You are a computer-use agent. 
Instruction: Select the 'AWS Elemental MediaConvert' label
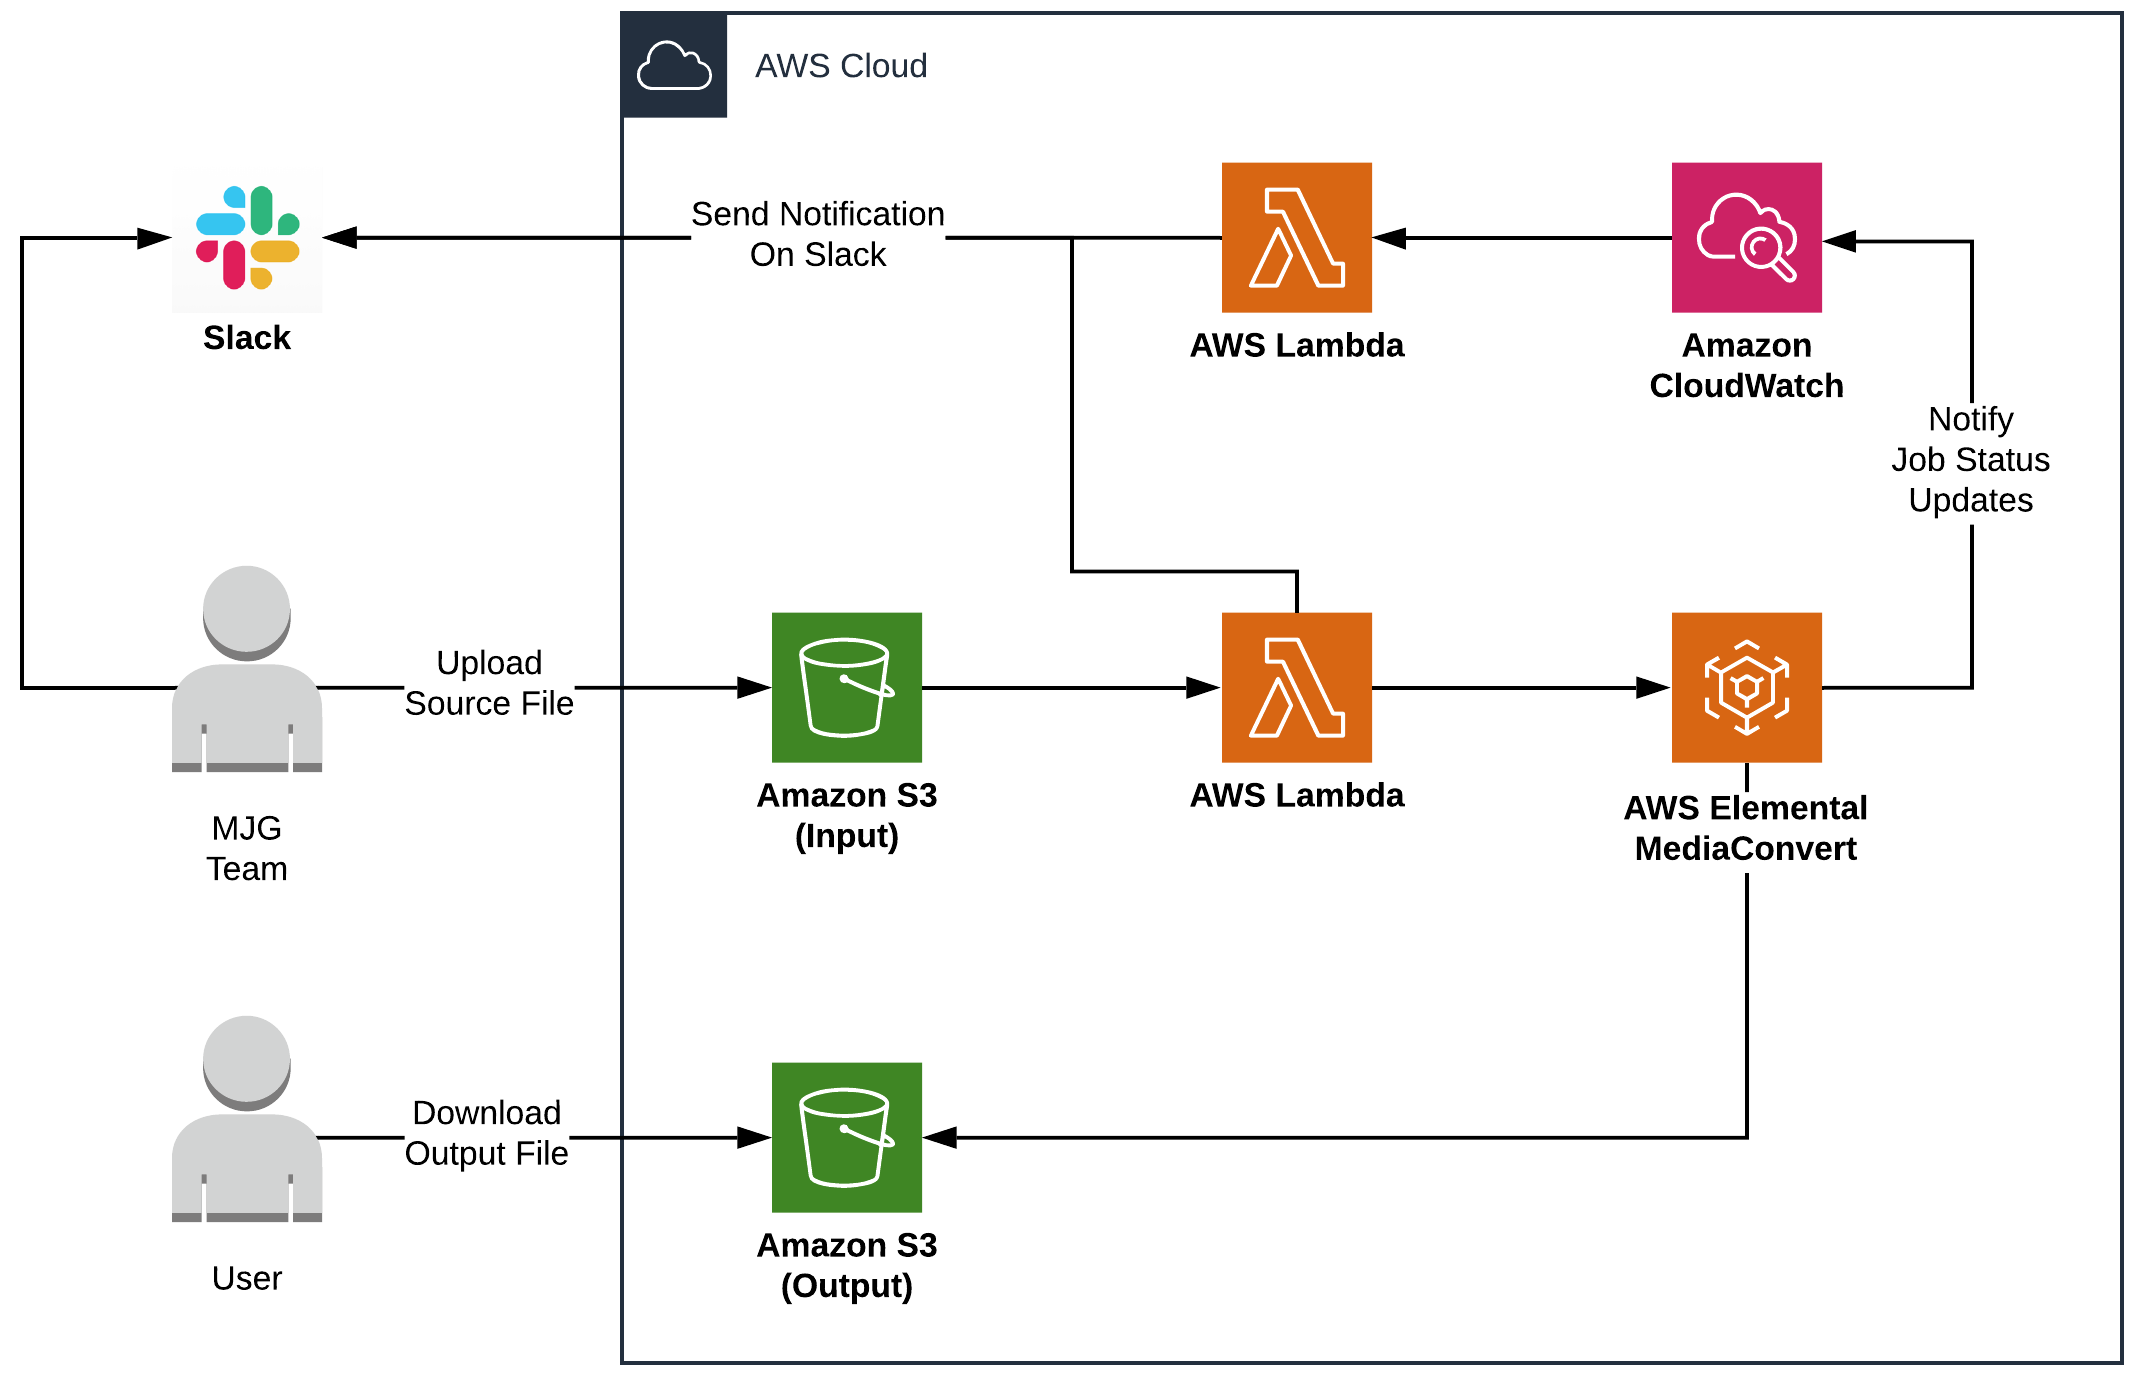(1745, 828)
